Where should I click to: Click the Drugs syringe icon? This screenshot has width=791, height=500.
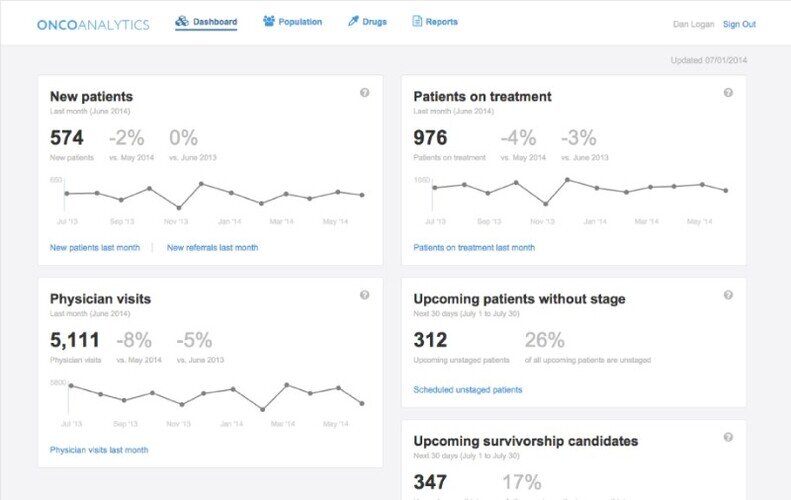[353, 21]
